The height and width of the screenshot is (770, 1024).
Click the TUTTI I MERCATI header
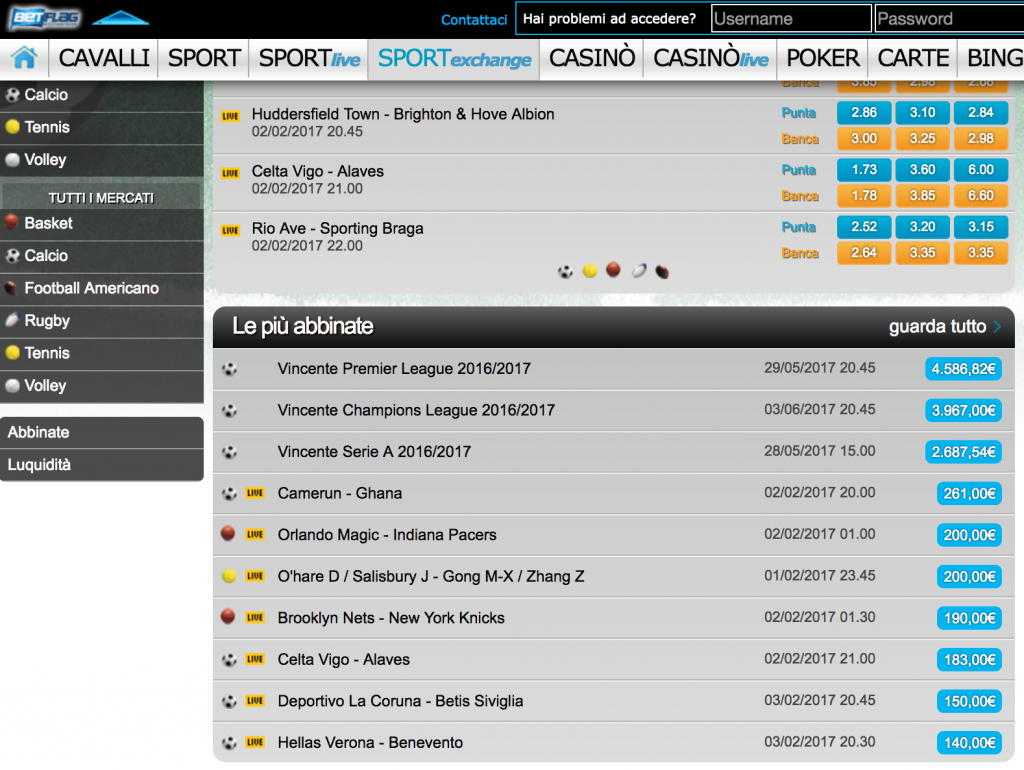coord(101,198)
